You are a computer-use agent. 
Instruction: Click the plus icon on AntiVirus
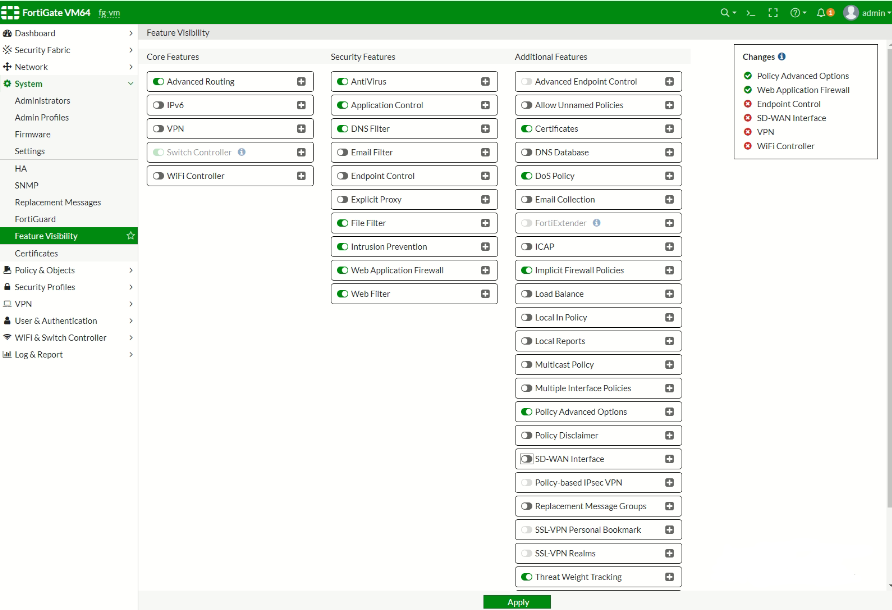[485, 81]
